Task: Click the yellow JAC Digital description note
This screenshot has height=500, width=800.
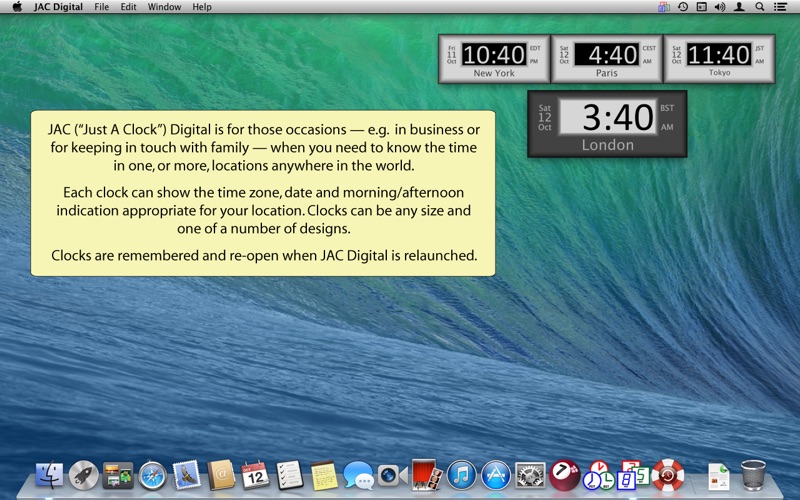Action: tap(263, 193)
